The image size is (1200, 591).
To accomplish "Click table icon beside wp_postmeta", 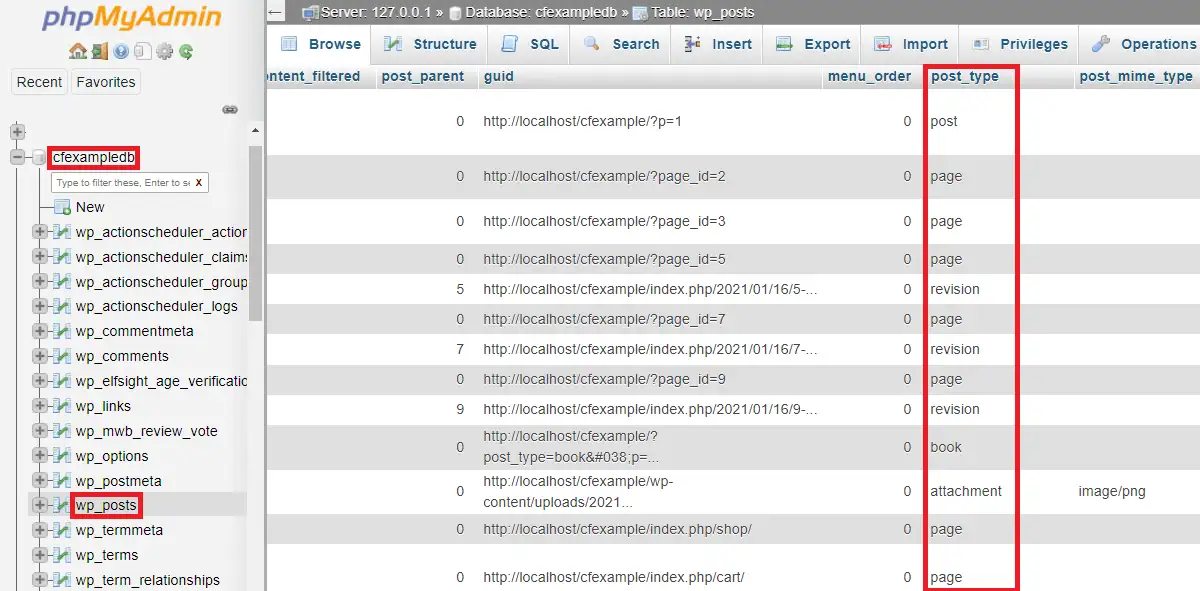I will click(62, 481).
